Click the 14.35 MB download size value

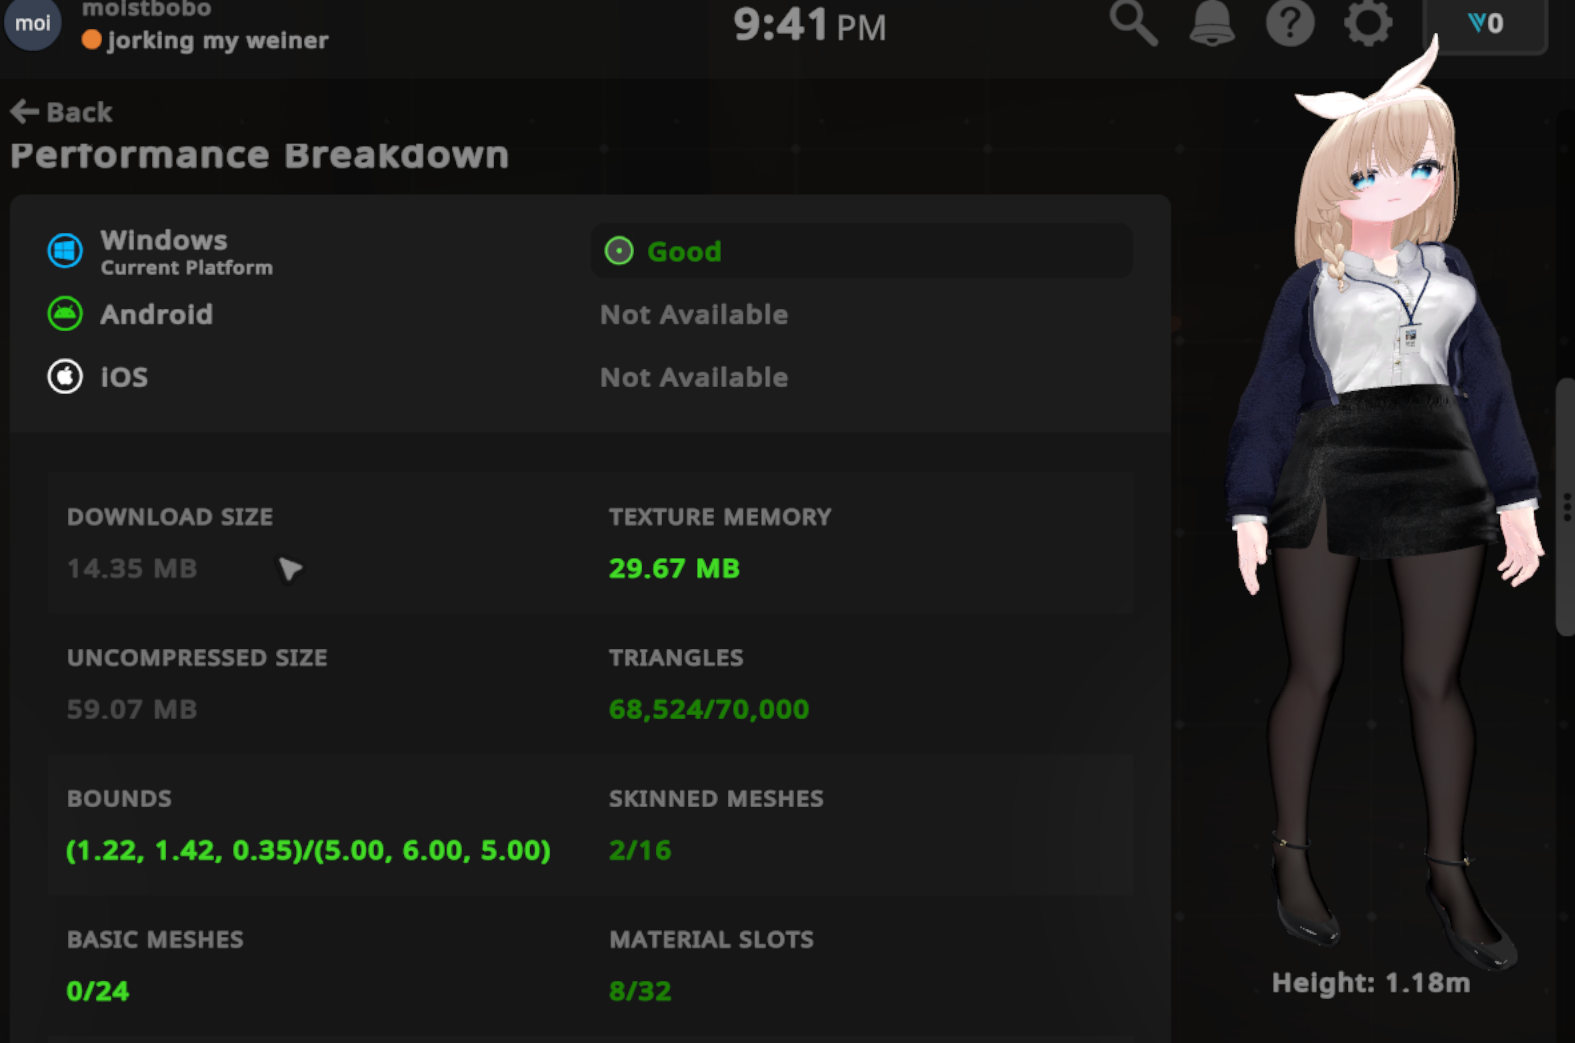[132, 569]
